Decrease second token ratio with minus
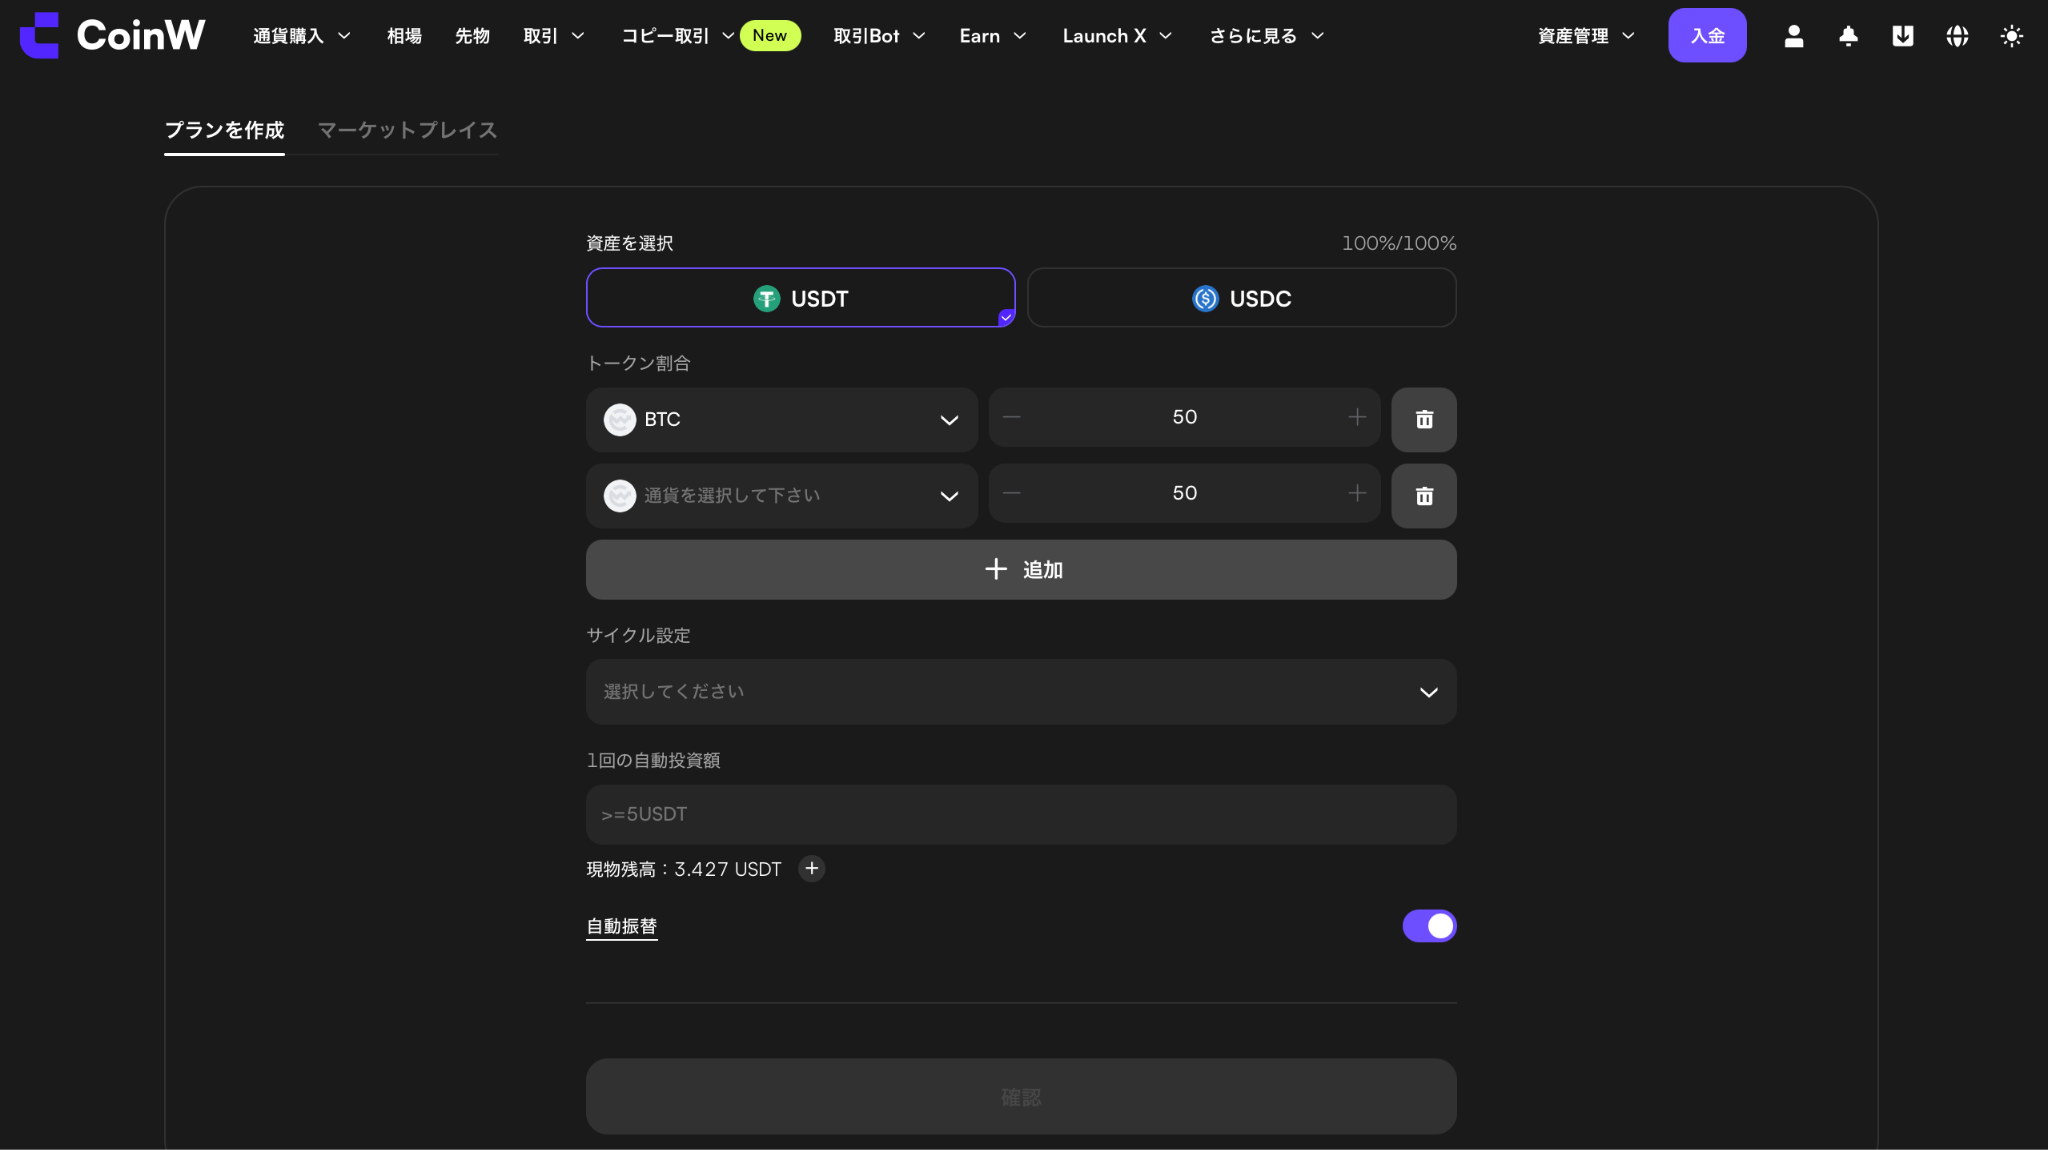 coord(1011,493)
